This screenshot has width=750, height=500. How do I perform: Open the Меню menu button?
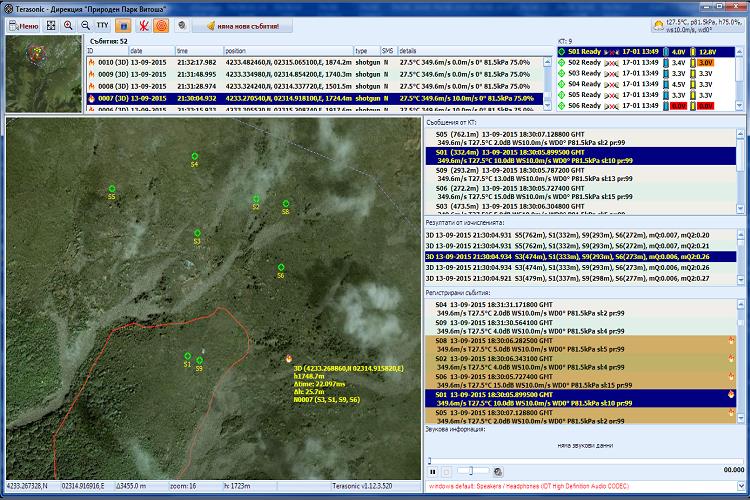click(x=24, y=26)
